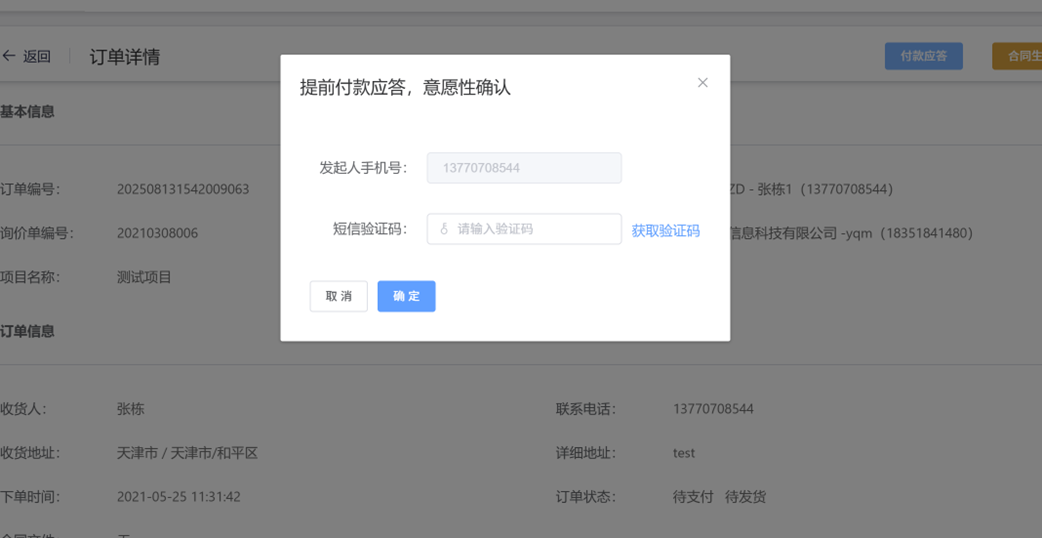
Task: Click the 联系电话 value 13770708544
Action: 713,409
